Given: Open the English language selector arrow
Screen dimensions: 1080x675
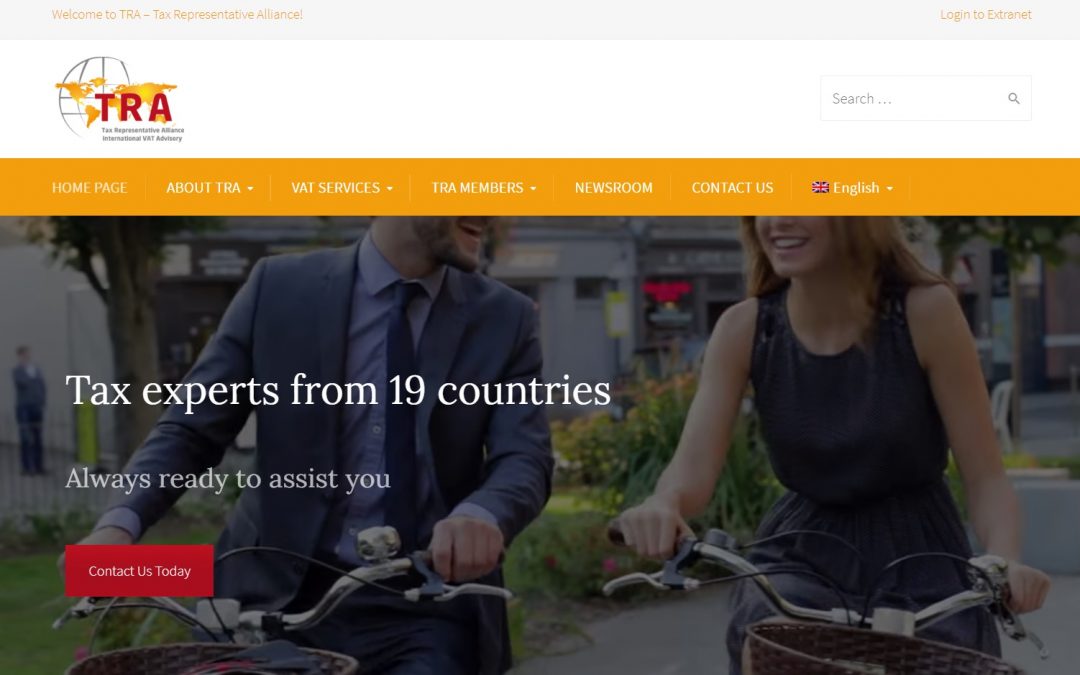Looking at the screenshot, I should (889, 189).
